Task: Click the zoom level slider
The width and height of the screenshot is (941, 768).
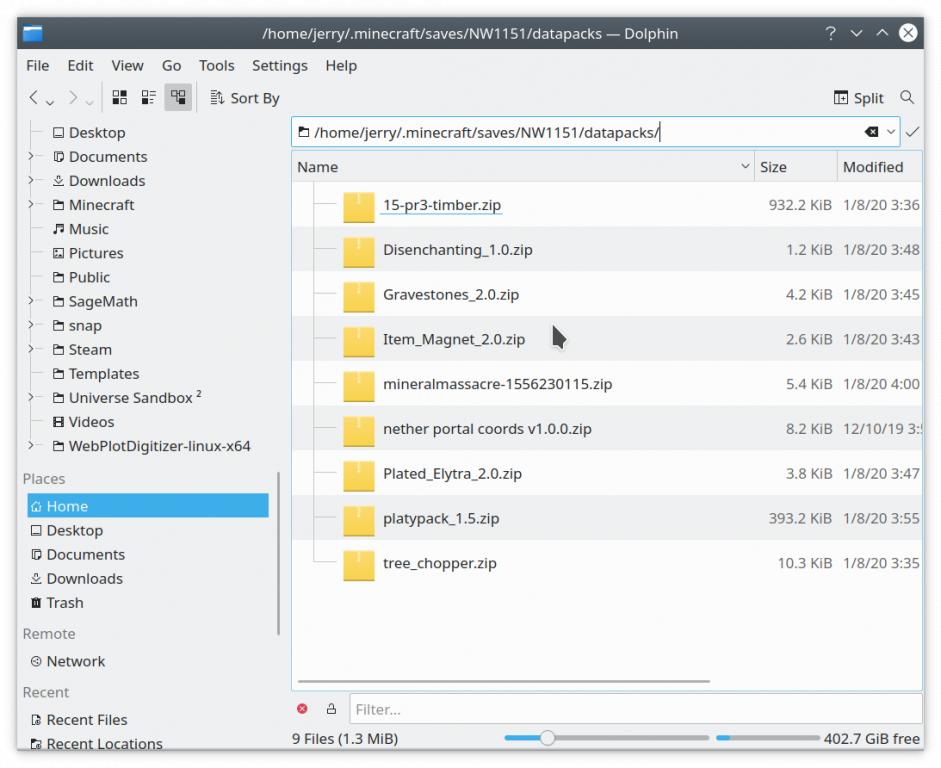Action: tap(547, 738)
